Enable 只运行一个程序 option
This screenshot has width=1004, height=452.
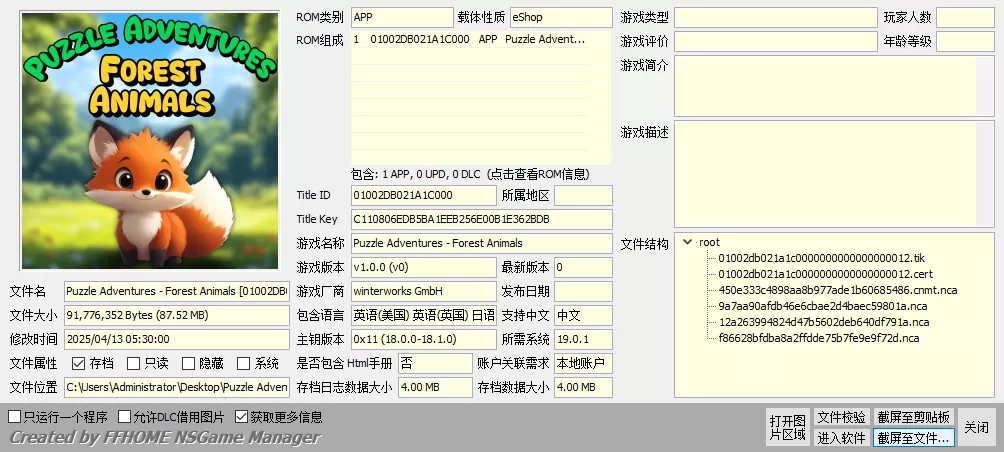14,416
